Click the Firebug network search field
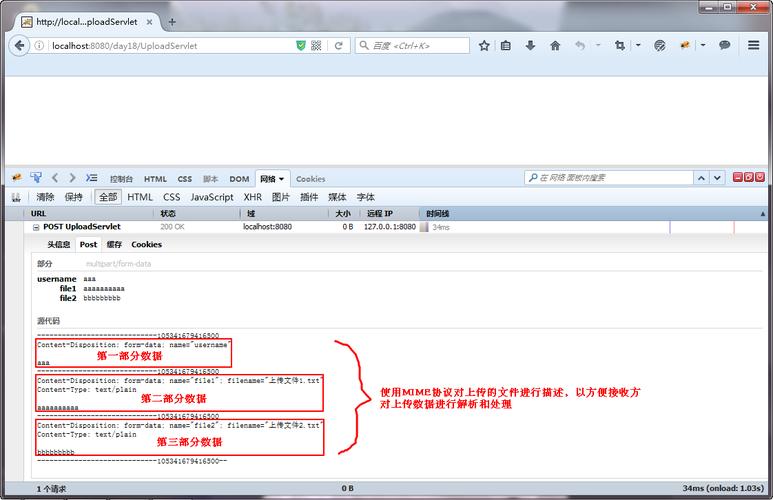Image resolution: width=773 pixels, height=500 pixels. [x=609, y=178]
